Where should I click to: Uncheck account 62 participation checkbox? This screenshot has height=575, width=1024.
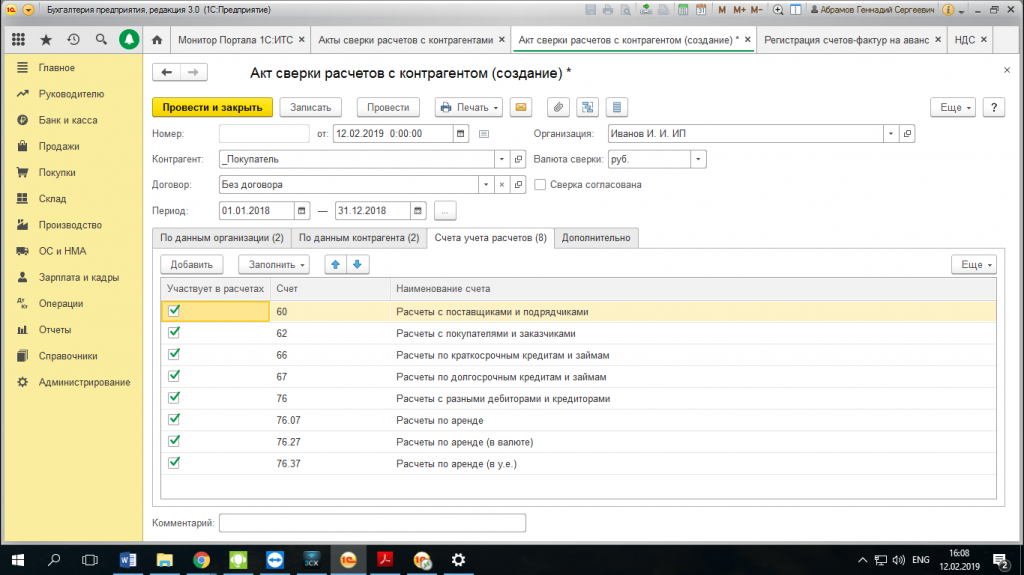point(174,333)
